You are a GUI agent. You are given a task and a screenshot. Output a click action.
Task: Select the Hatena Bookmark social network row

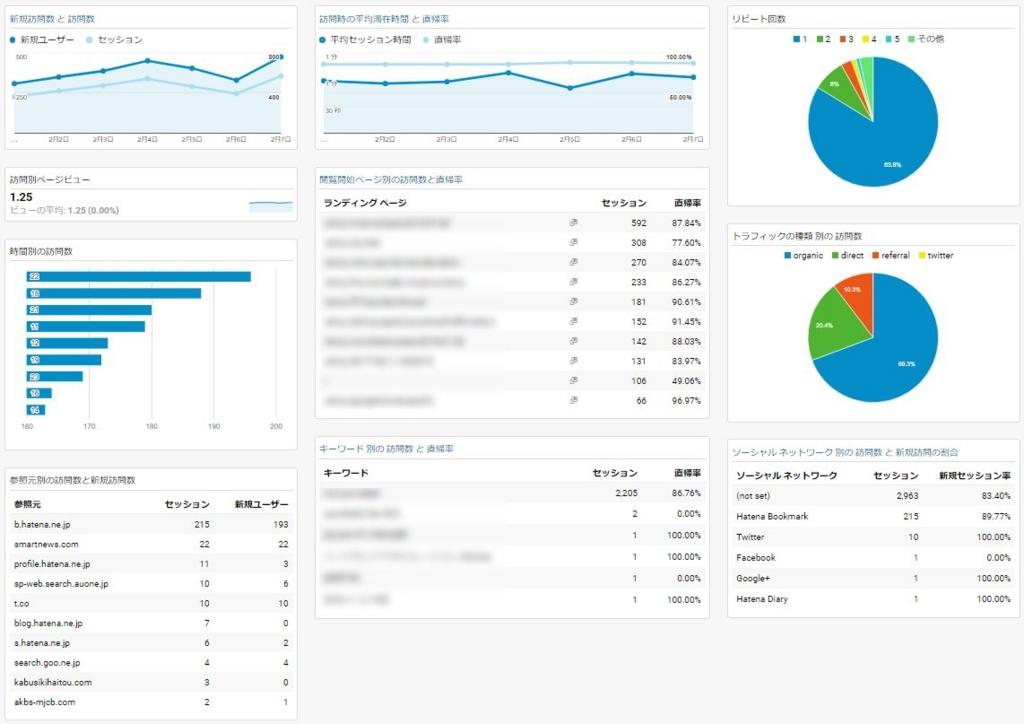(x=873, y=516)
